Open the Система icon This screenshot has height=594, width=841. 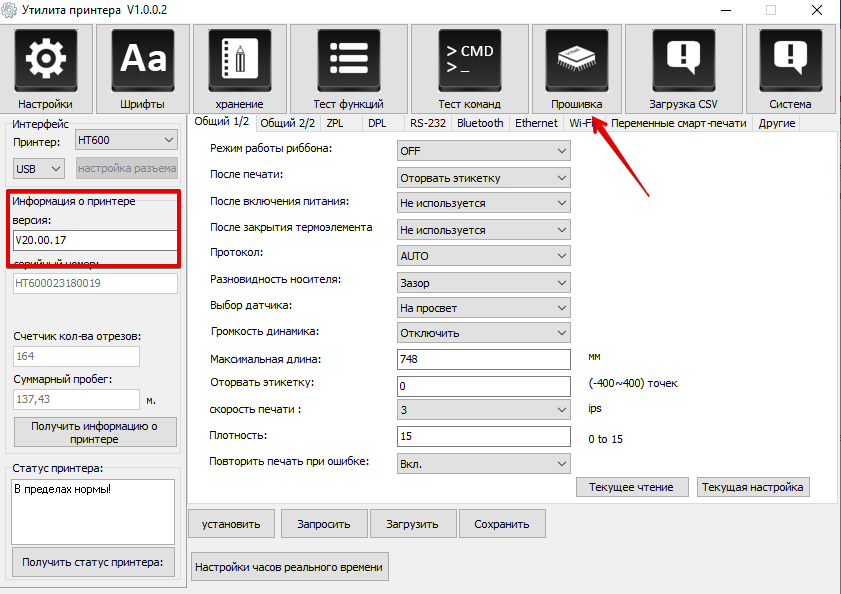[x=790, y=60]
